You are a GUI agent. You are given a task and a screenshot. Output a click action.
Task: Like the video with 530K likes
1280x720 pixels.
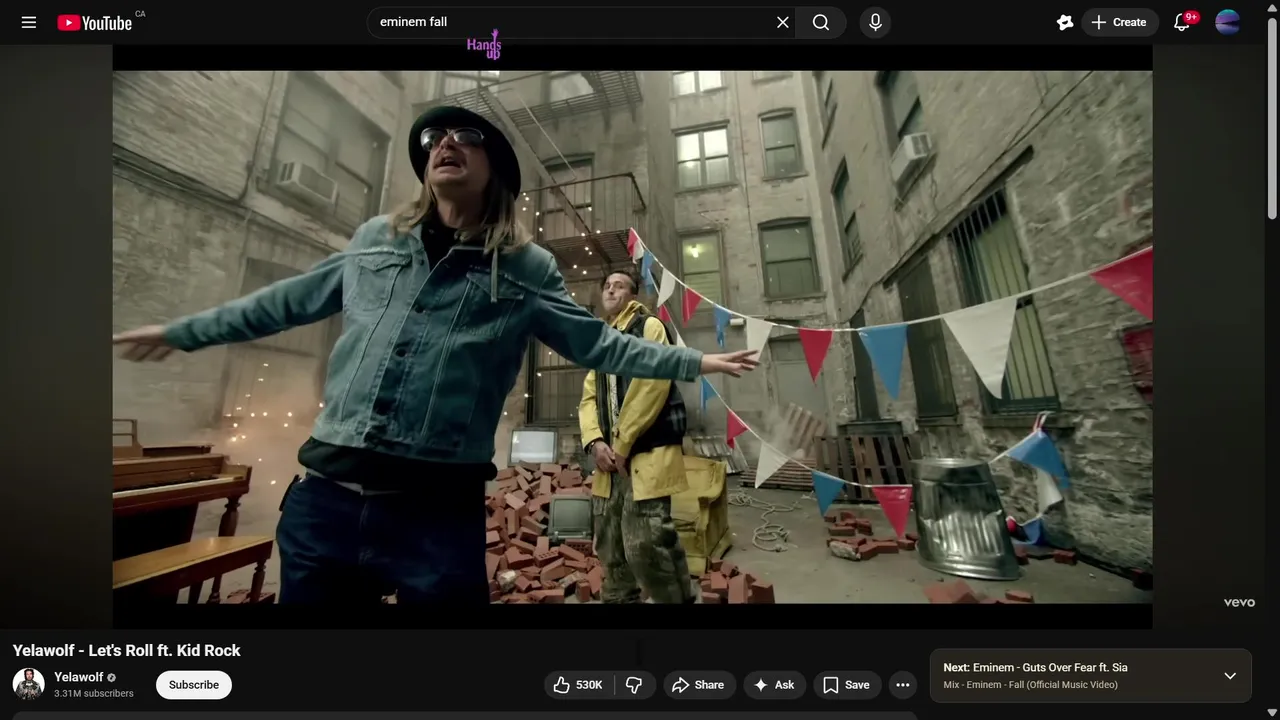(578, 685)
